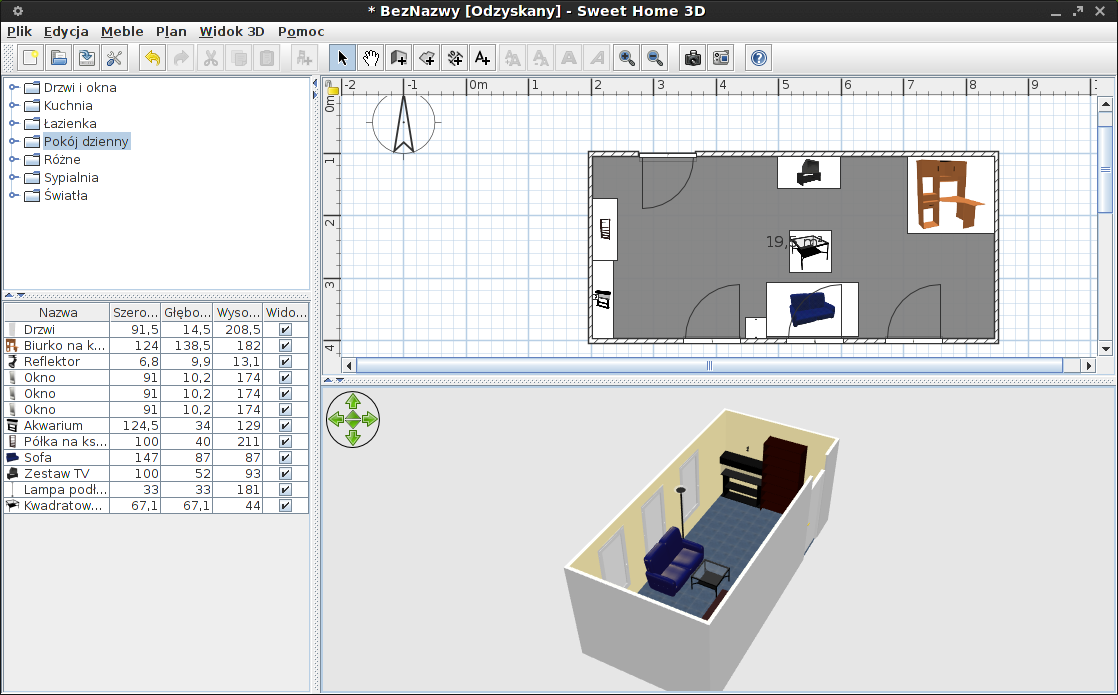Choose the Create rooms tool
The height and width of the screenshot is (695, 1118).
click(x=427, y=58)
